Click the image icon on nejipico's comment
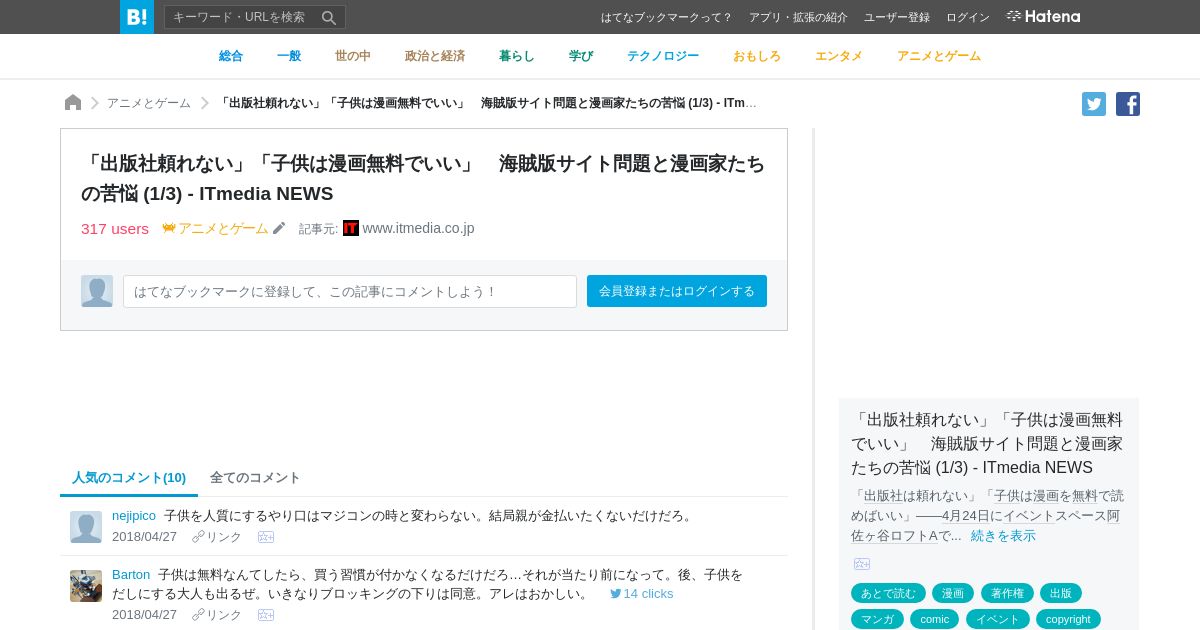The image size is (1200, 630). 266,537
